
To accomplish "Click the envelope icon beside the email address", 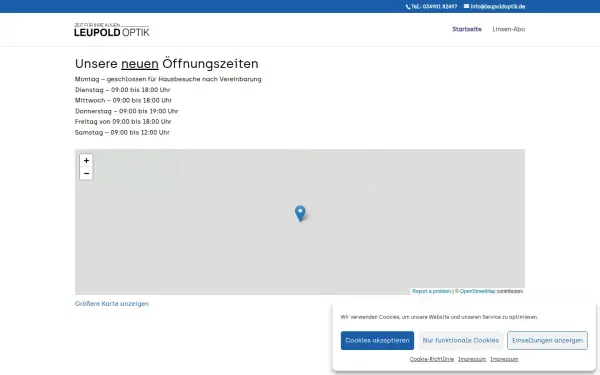I will pyautogui.click(x=466, y=6).
